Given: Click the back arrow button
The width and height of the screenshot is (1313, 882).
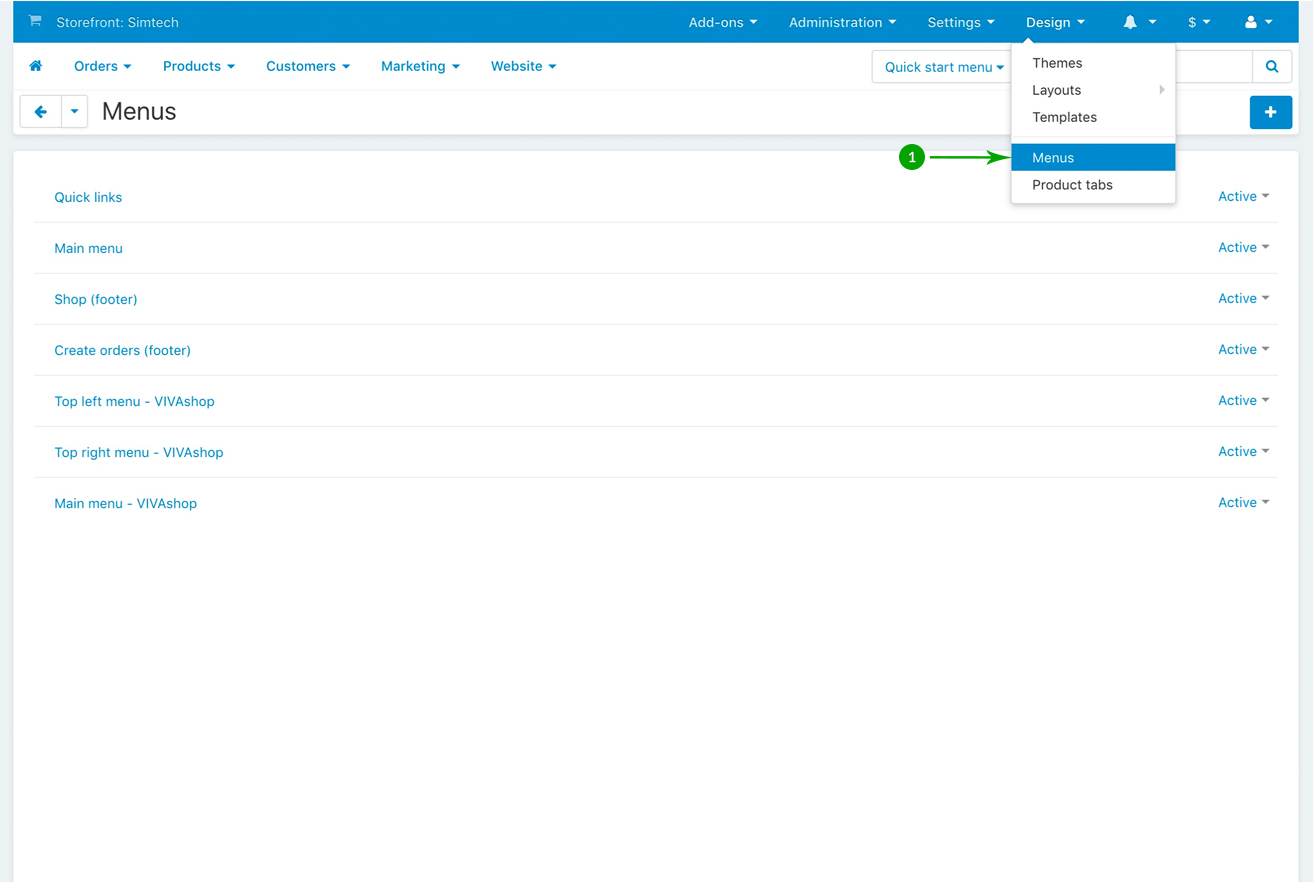Looking at the screenshot, I should point(41,112).
